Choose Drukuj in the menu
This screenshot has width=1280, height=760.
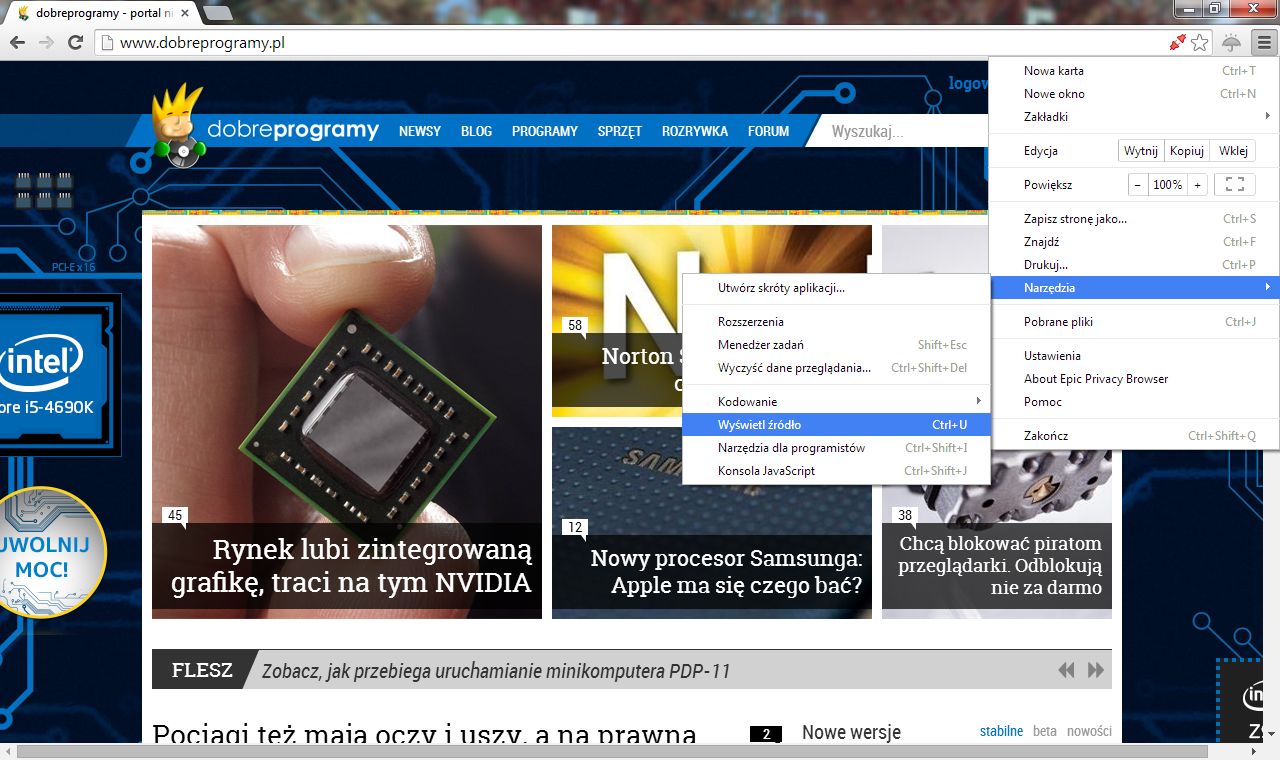tap(1134, 265)
